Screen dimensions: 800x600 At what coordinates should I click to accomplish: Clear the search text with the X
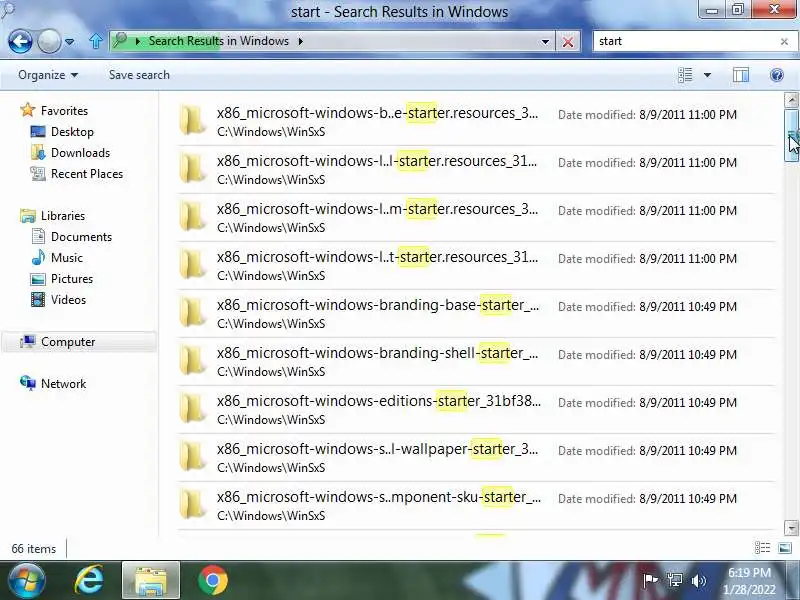[784, 41]
